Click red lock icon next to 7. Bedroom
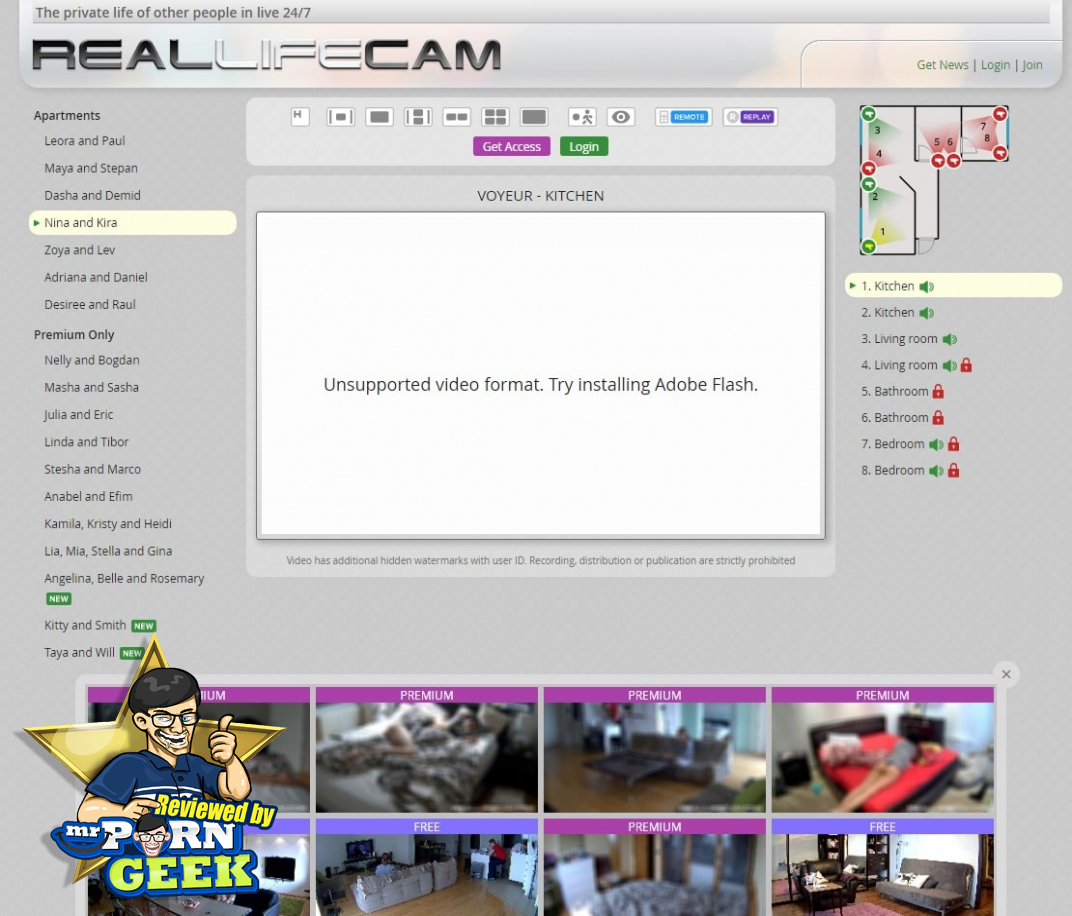Image resolution: width=1072 pixels, height=916 pixels. pos(954,444)
